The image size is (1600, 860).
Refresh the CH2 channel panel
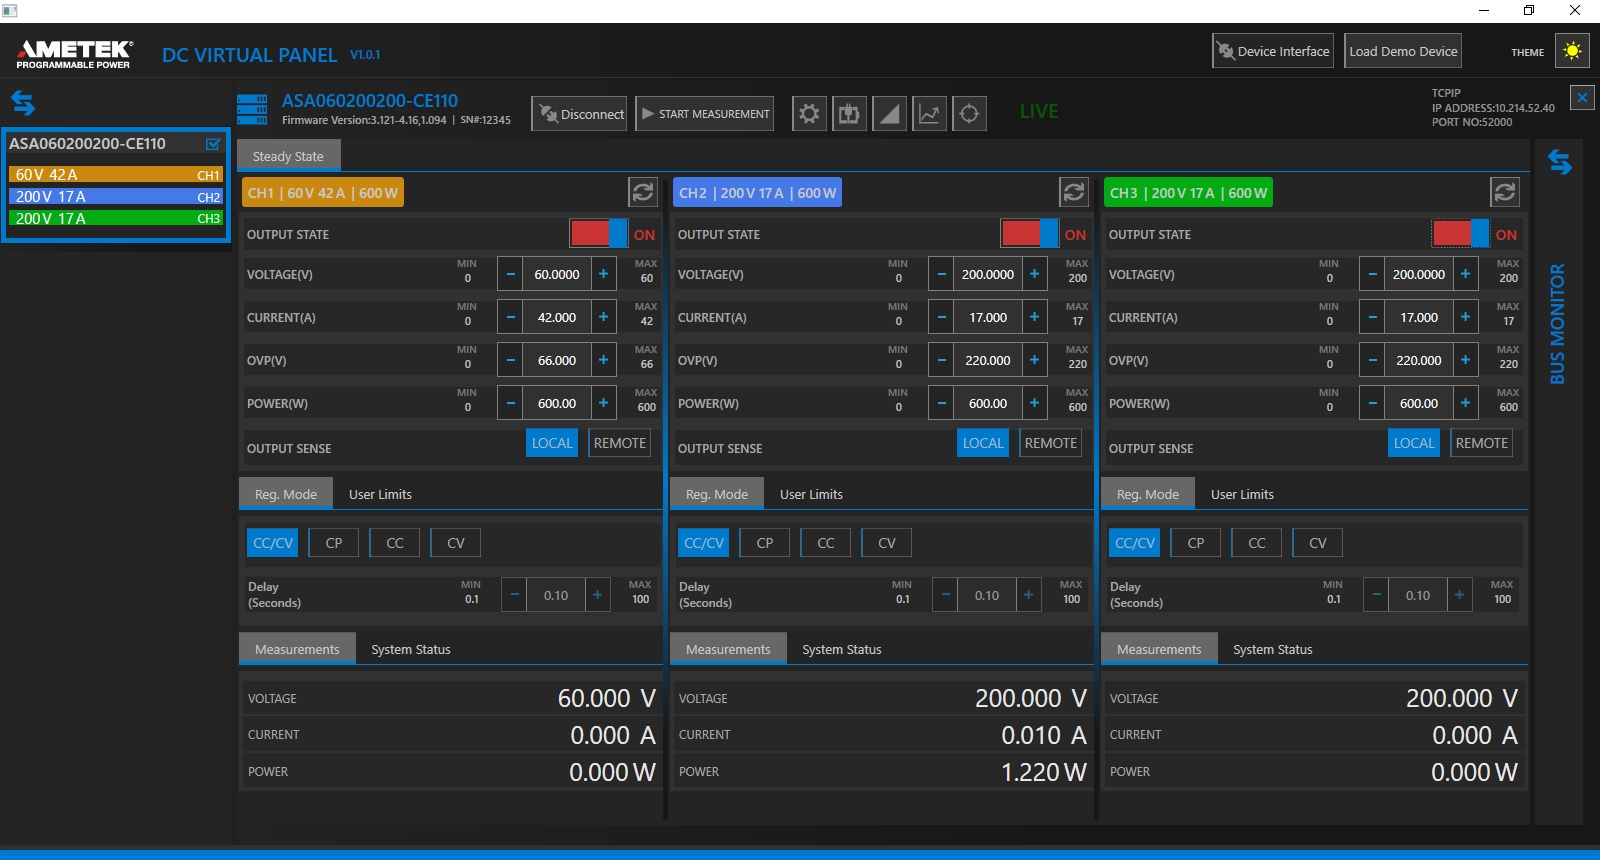1074,192
